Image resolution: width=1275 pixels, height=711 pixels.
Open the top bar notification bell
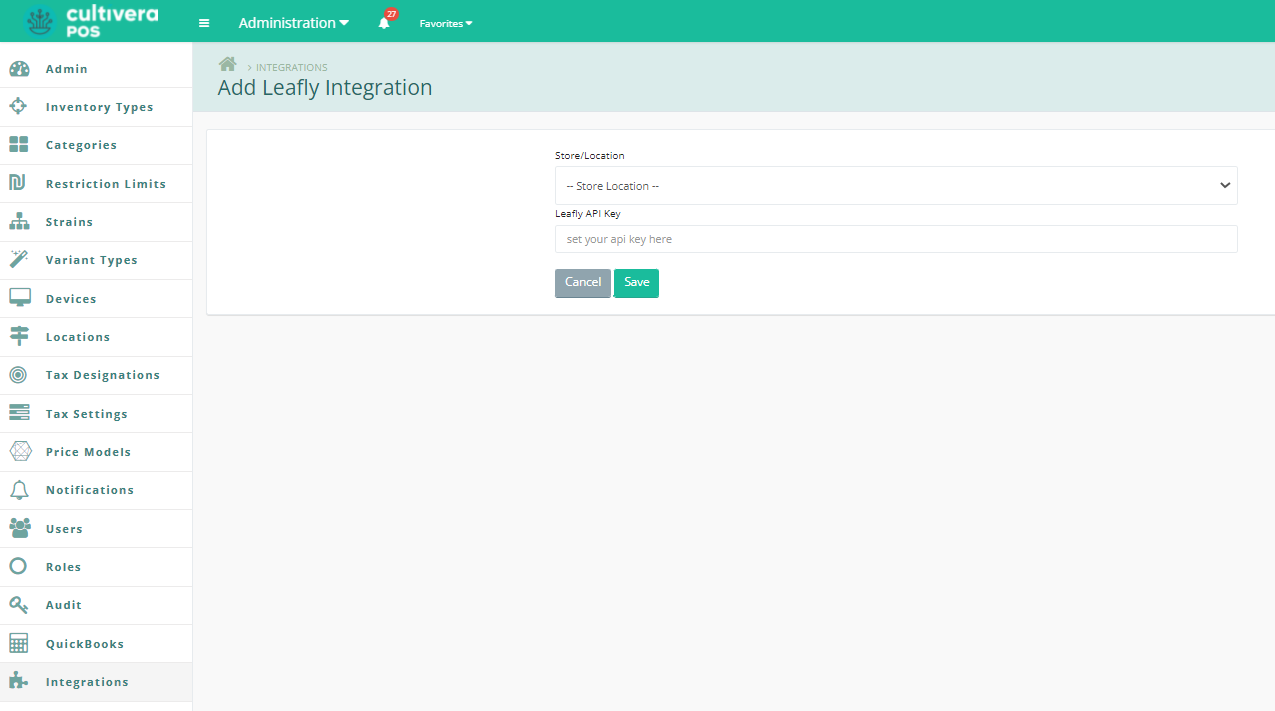pyautogui.click(x=384, y=23)
